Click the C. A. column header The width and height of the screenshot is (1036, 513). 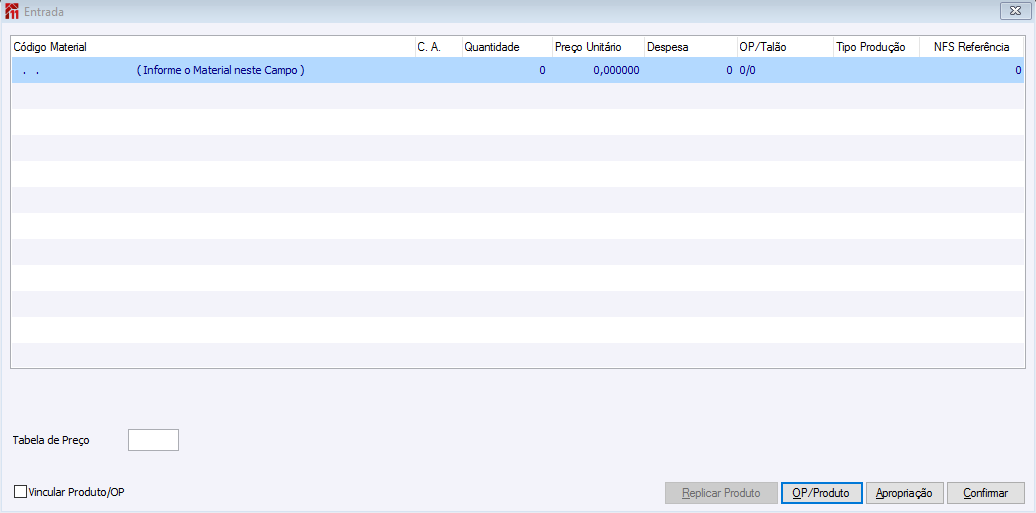tap(439, 47)
